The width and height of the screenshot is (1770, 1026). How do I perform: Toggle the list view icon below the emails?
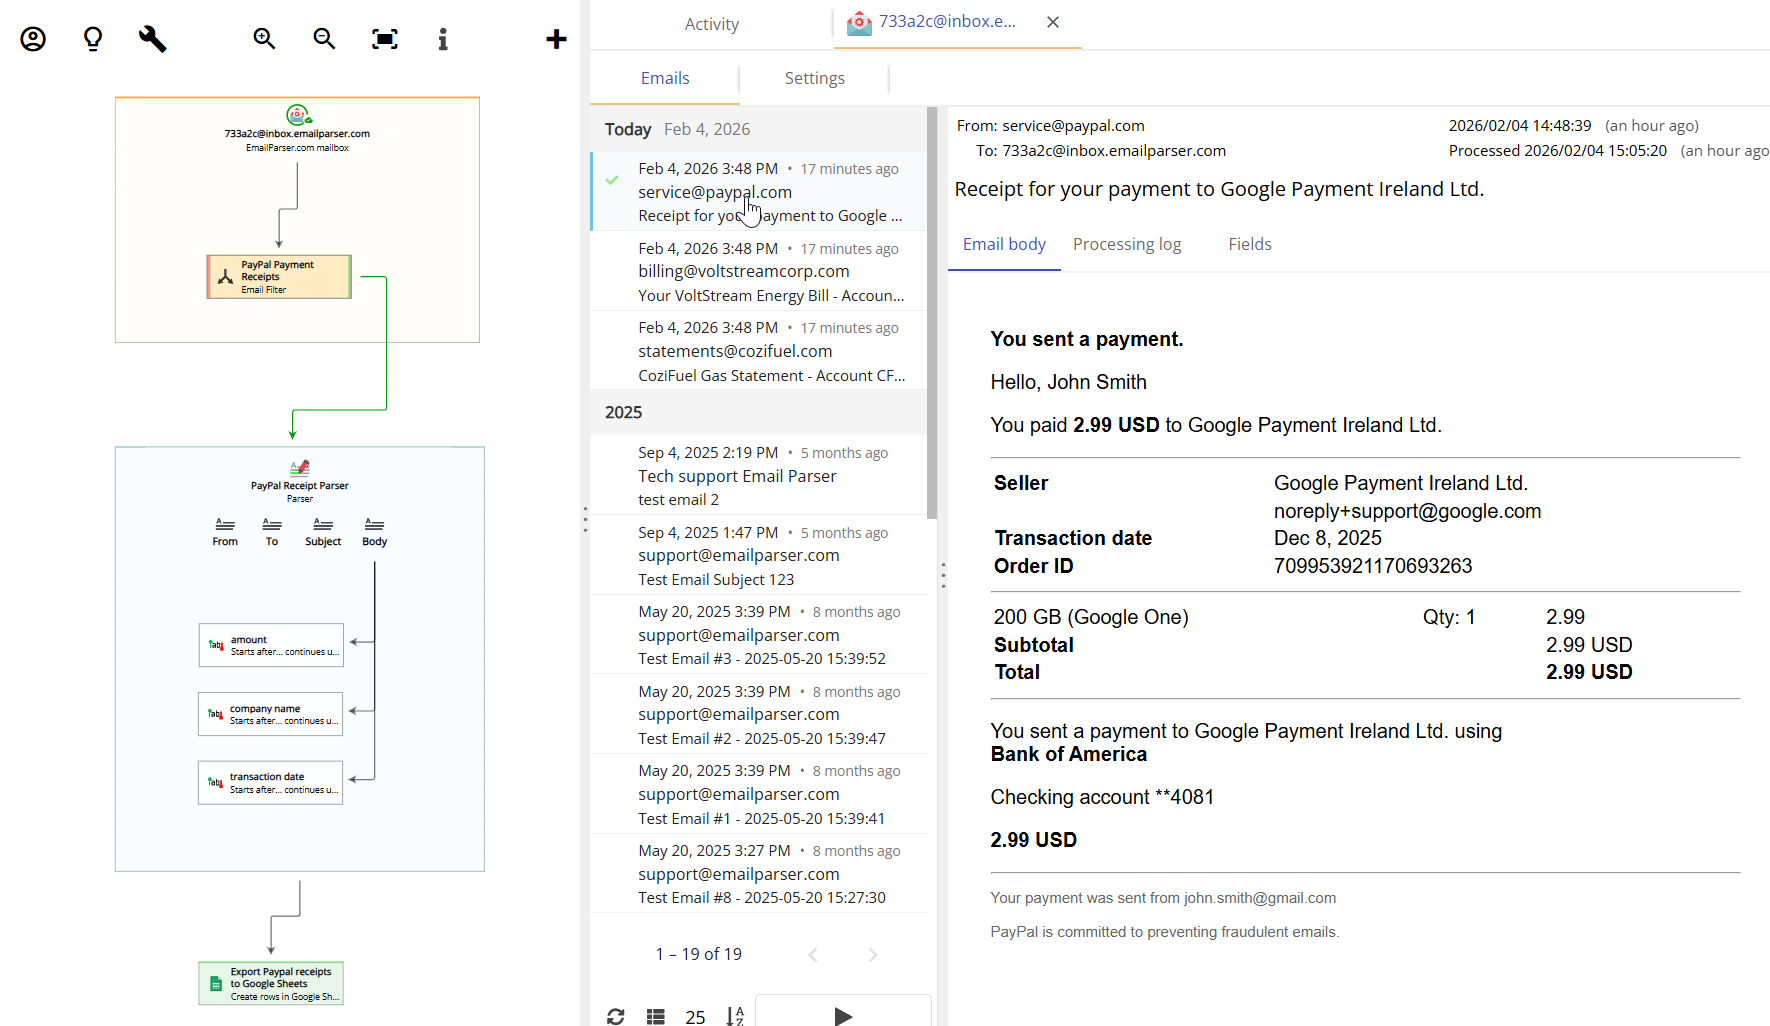click(x=656, y=1015)
